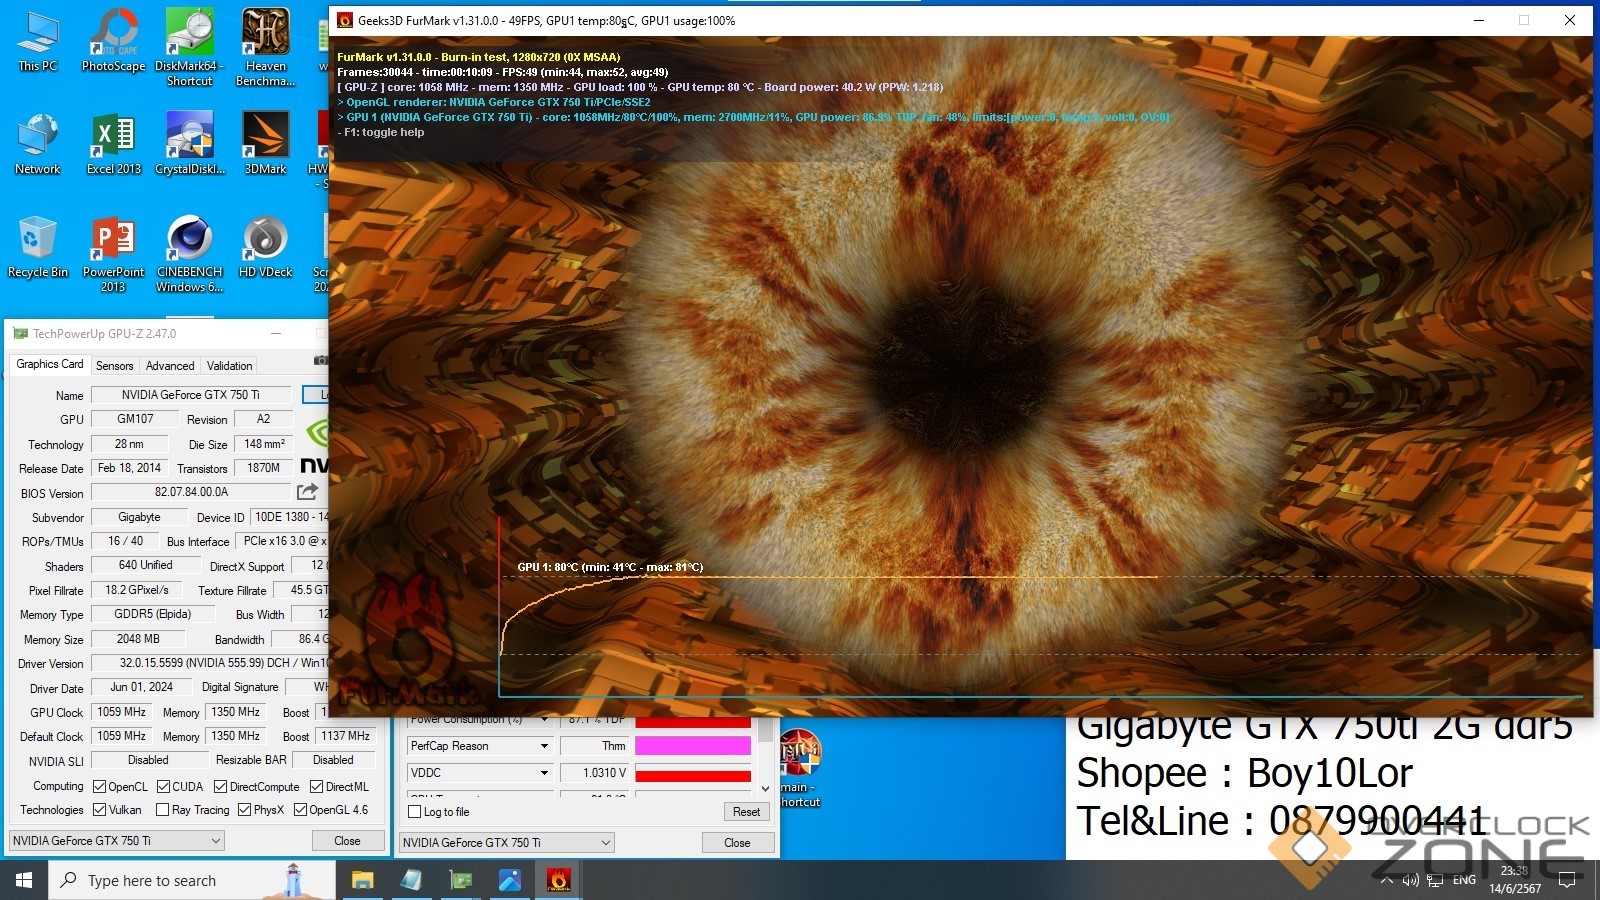Toggle the CUDA checkbox
Screen dimensions: 1600x900
(164, 787)
